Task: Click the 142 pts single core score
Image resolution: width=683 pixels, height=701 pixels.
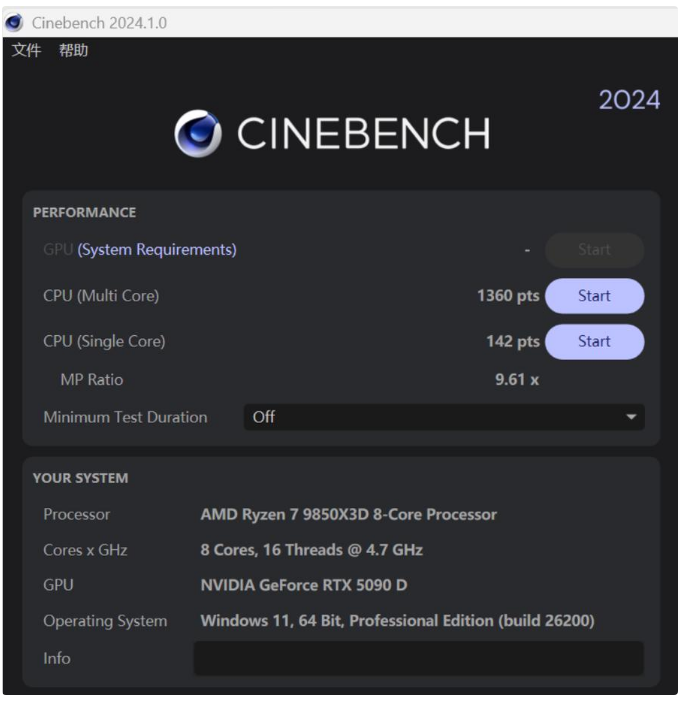Action: [512, 341]
